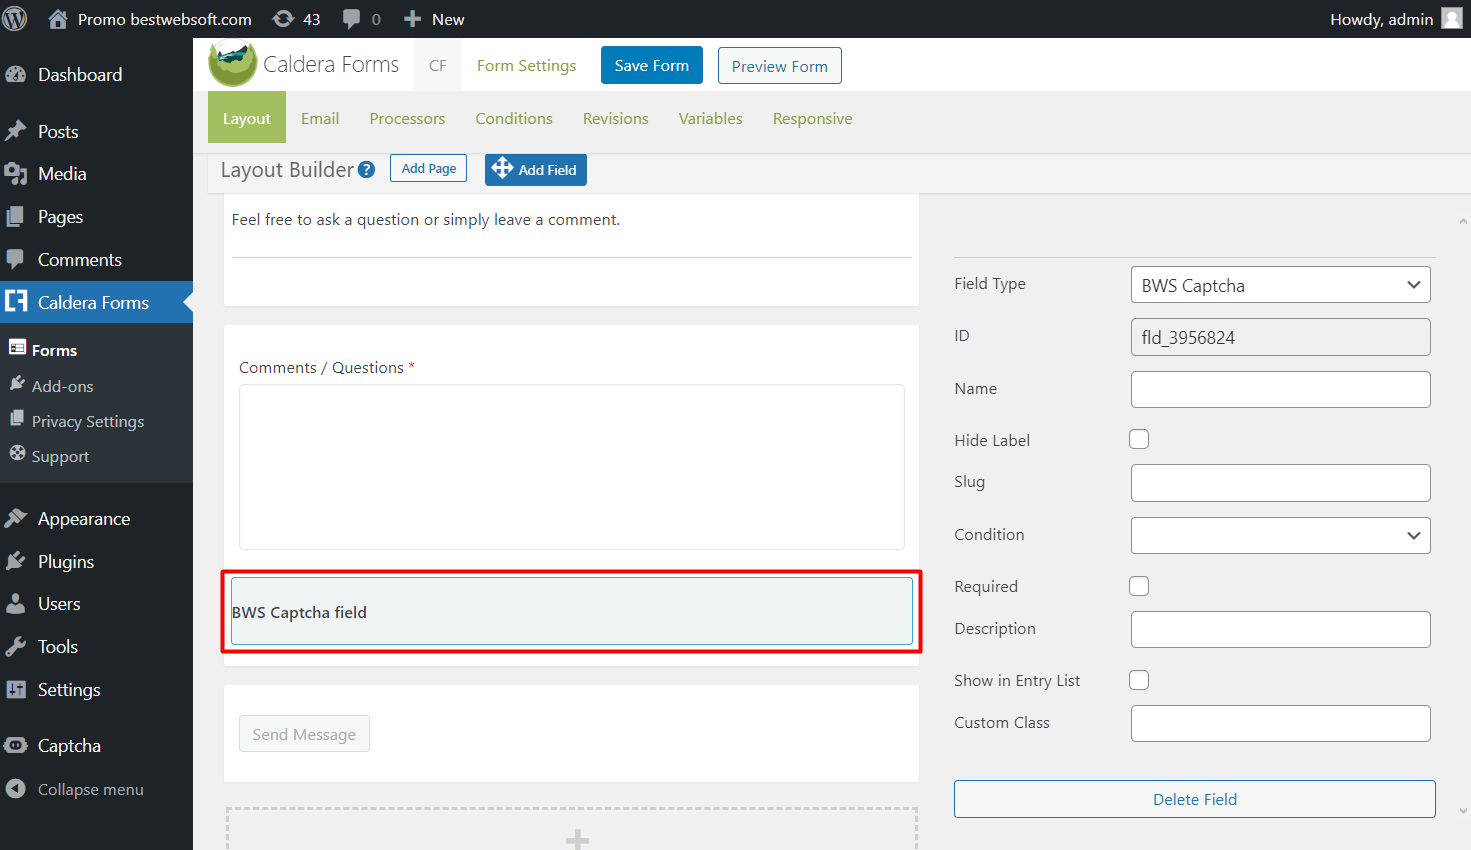The height and width of the screenshot is (850, 1471).
Task: Click the Pages icon in sidebar
Action: pyautogui.click(x=16, y=217)
